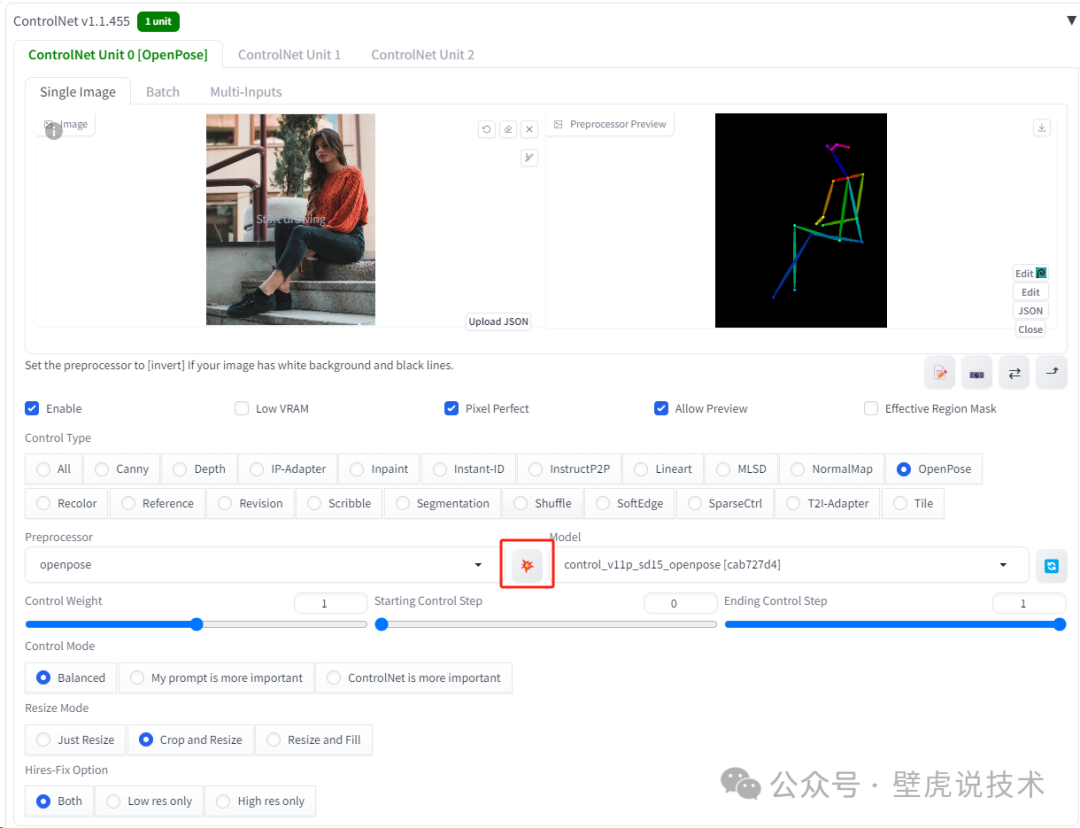Select the Scribble control type

pos(339,504)
